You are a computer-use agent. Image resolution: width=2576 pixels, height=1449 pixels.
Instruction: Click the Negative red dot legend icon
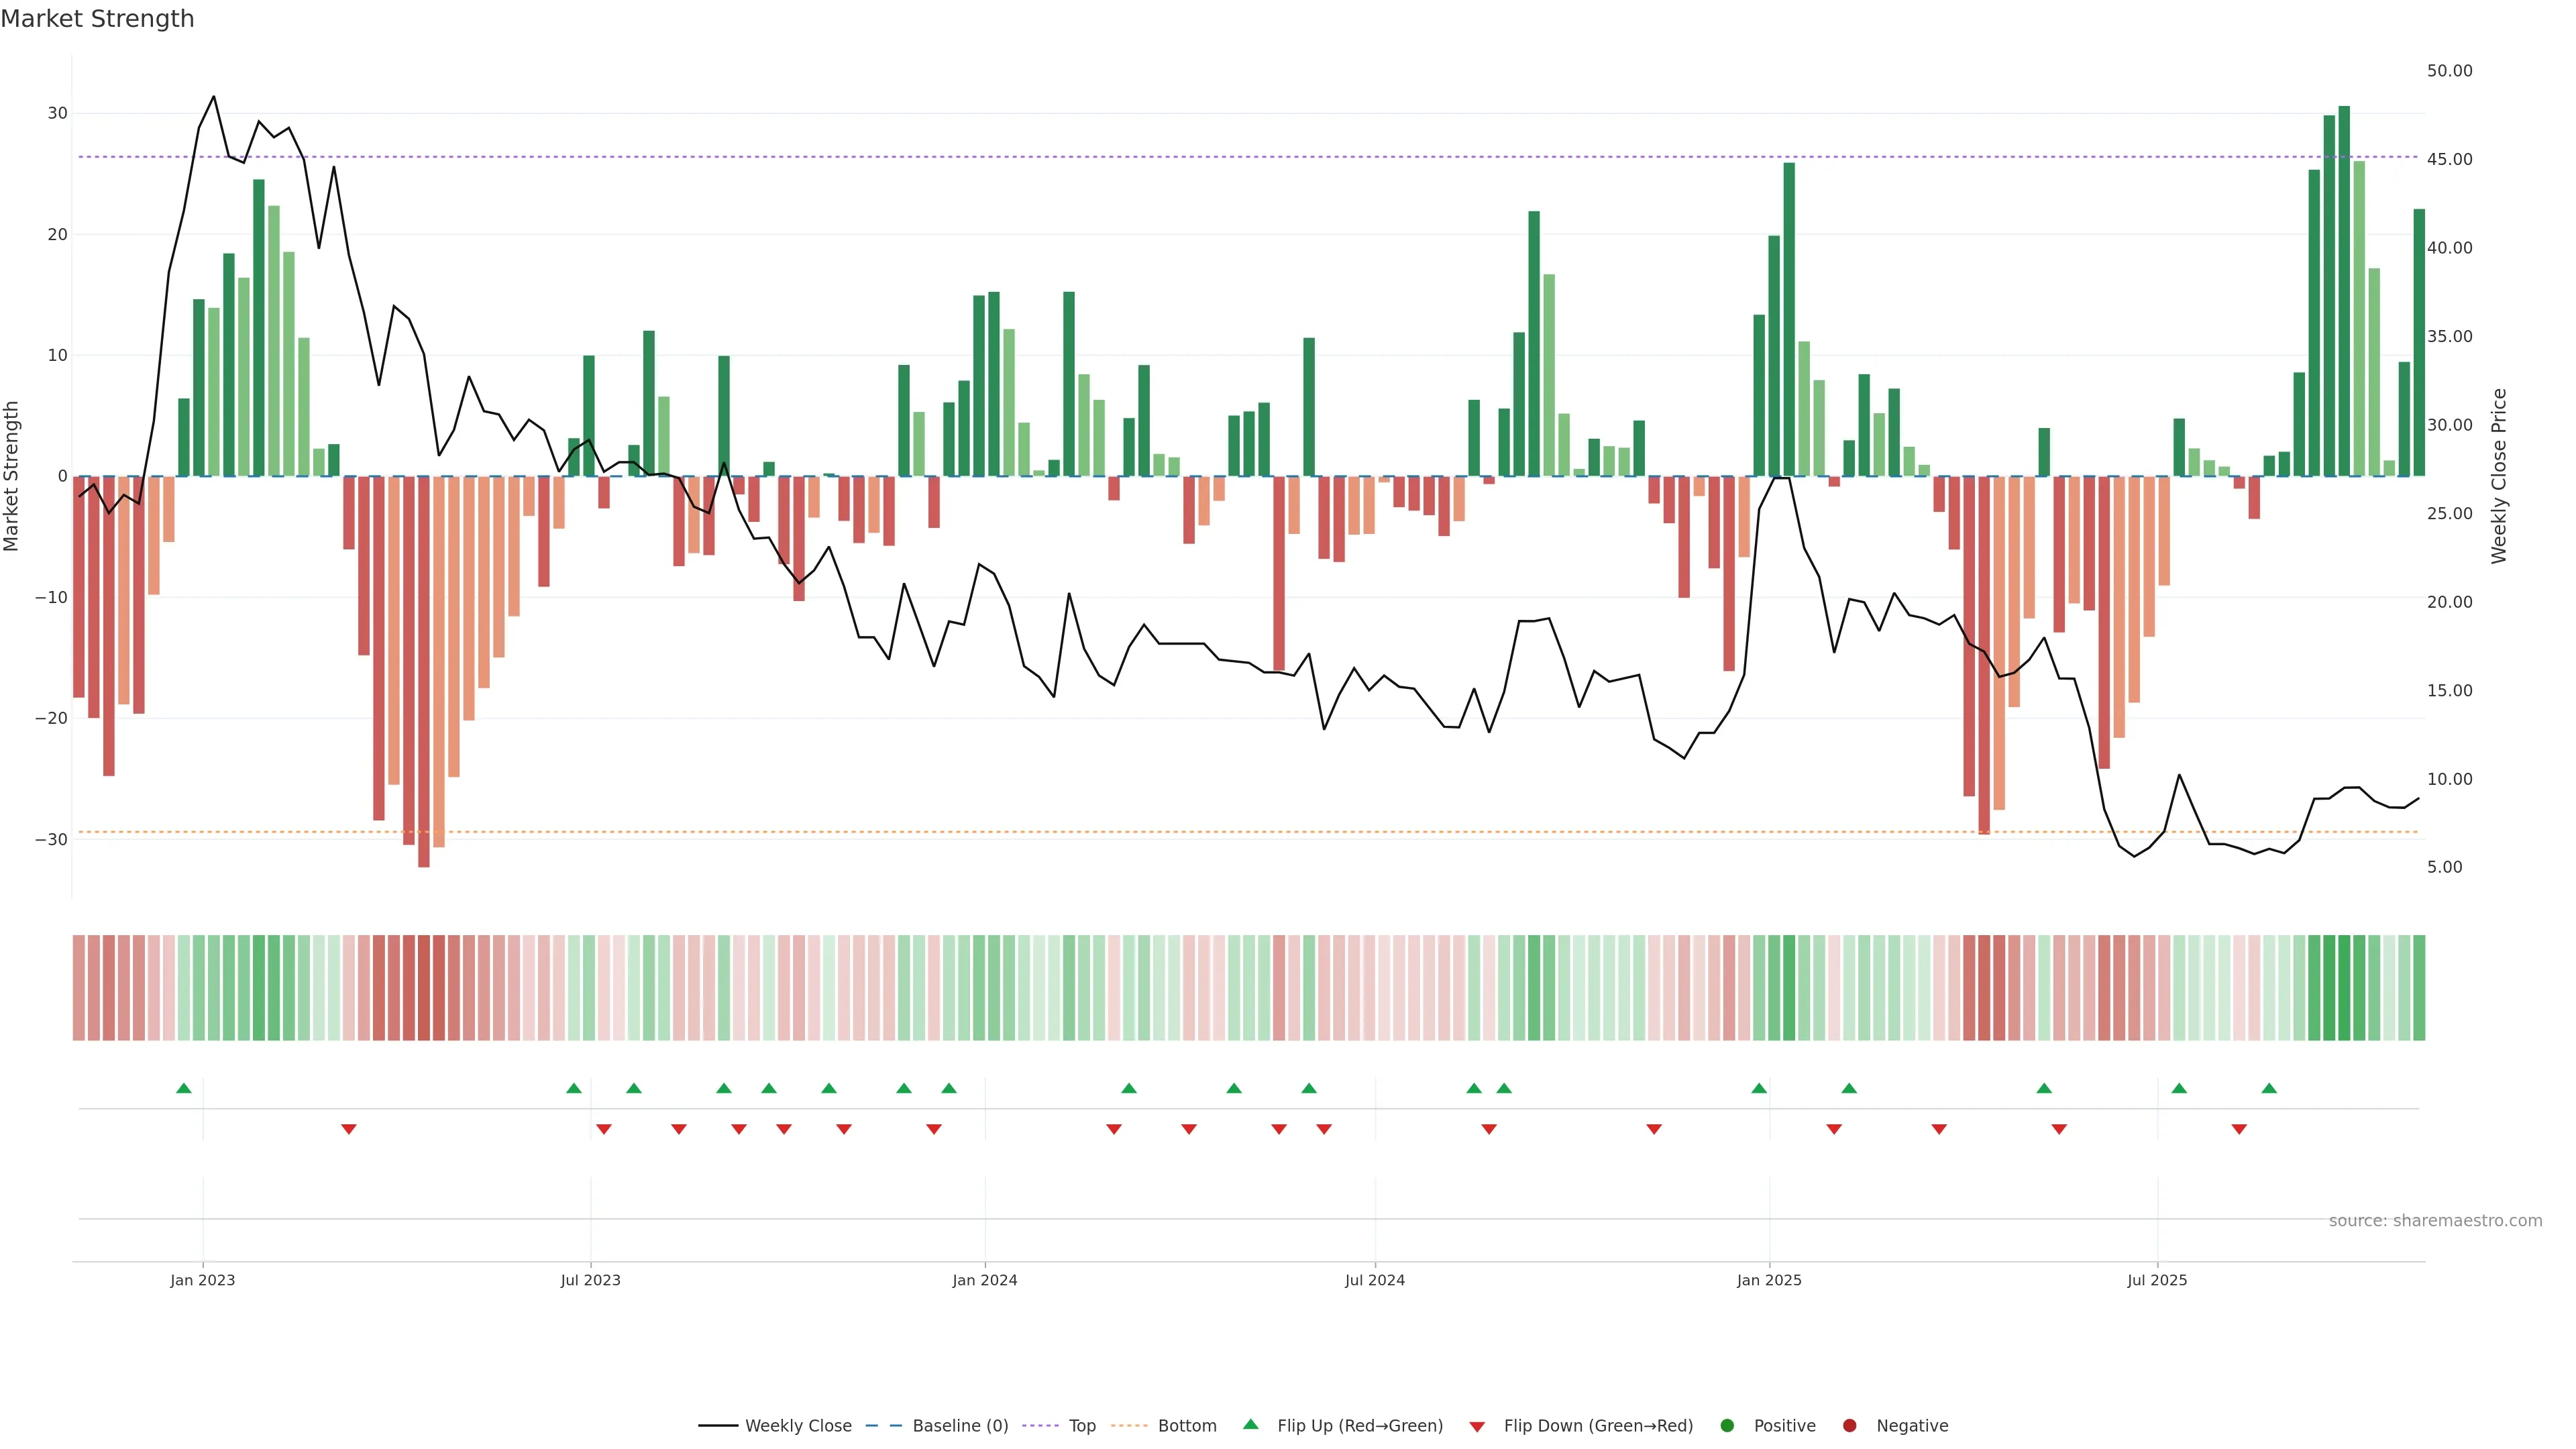[1849, 1425]
